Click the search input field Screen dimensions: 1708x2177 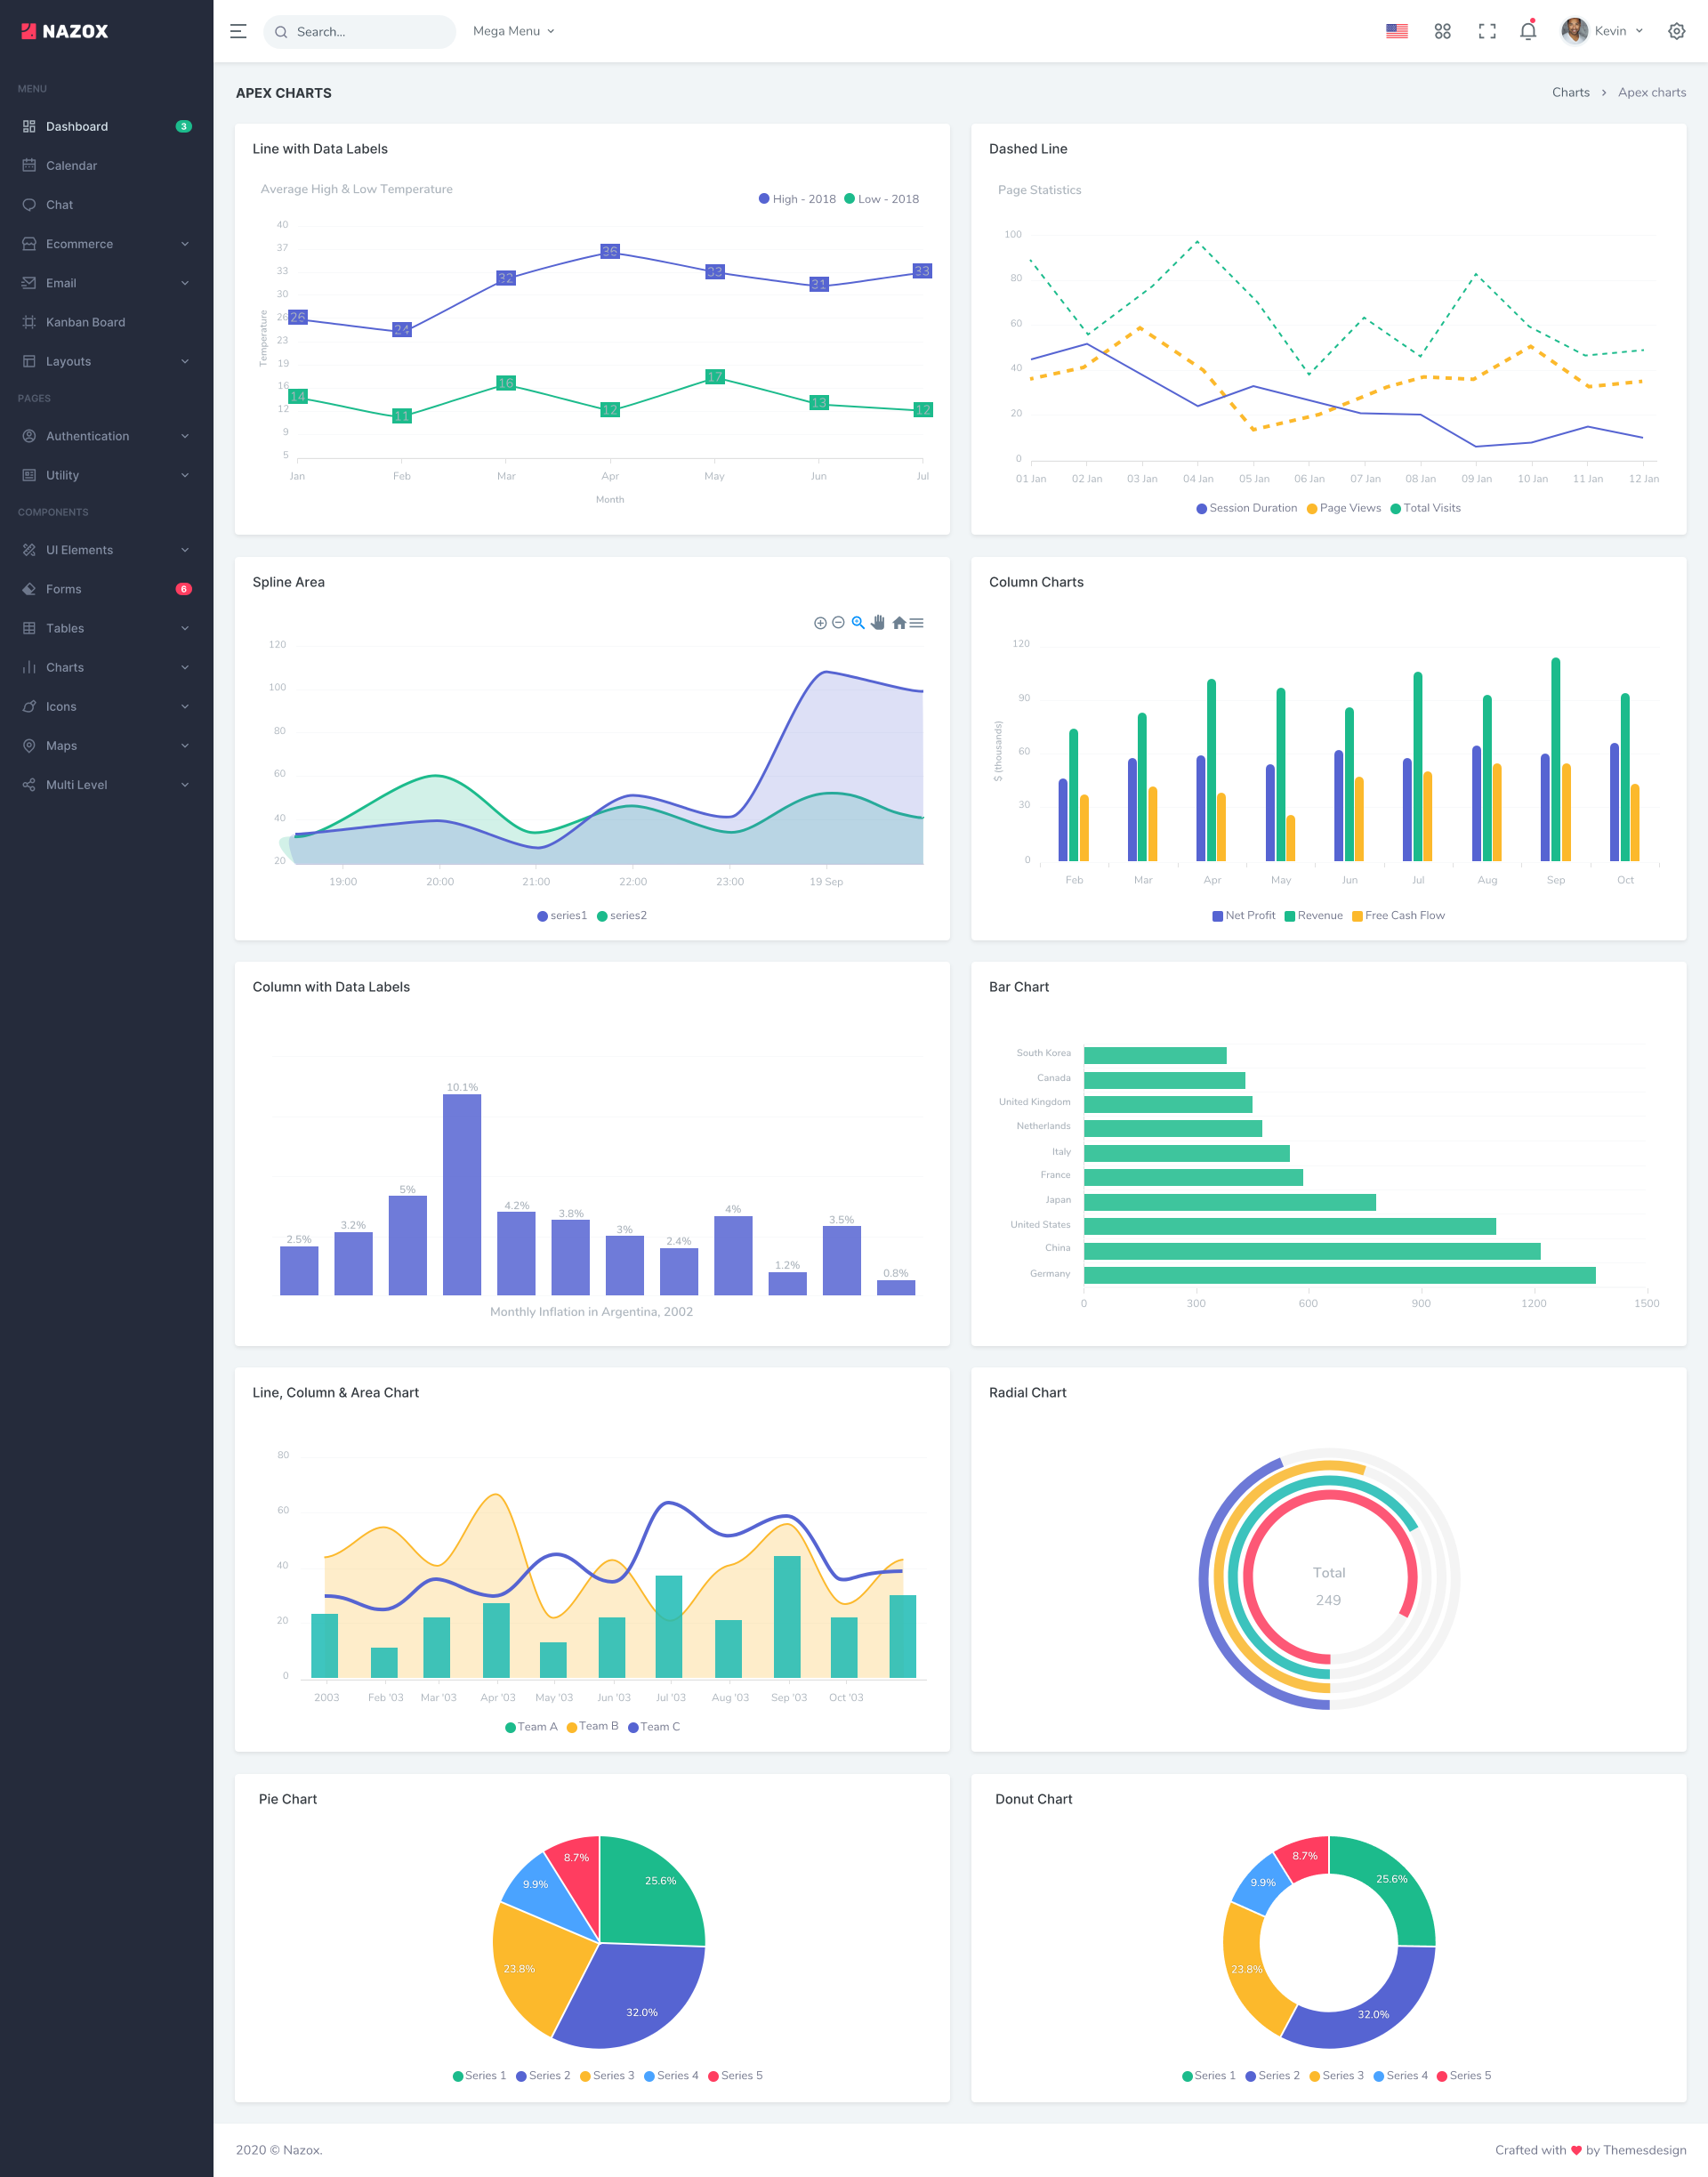click(x=359, y=31)
